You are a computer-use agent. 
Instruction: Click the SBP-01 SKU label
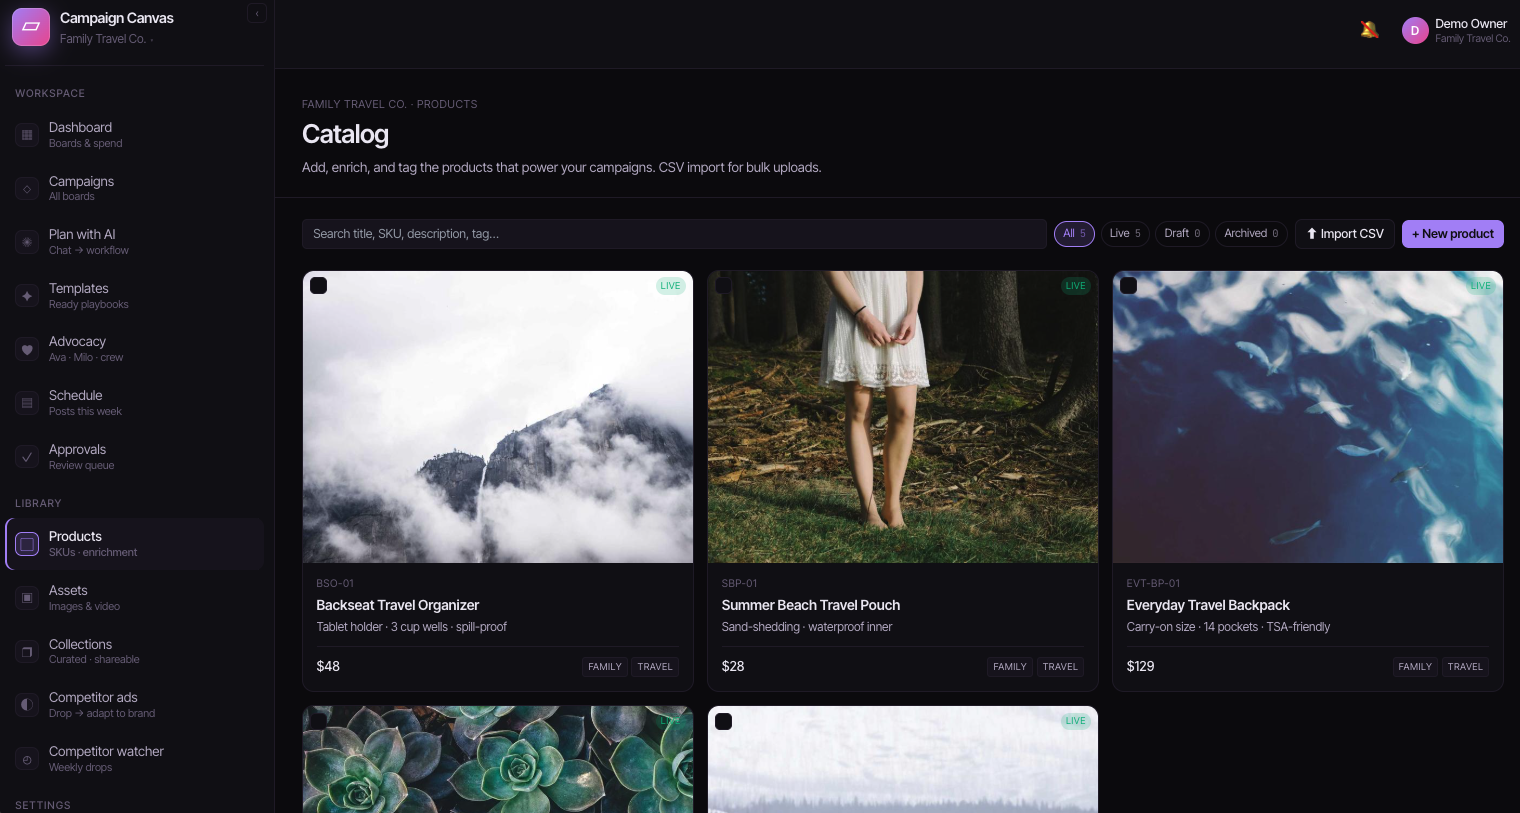click(739, 583)
